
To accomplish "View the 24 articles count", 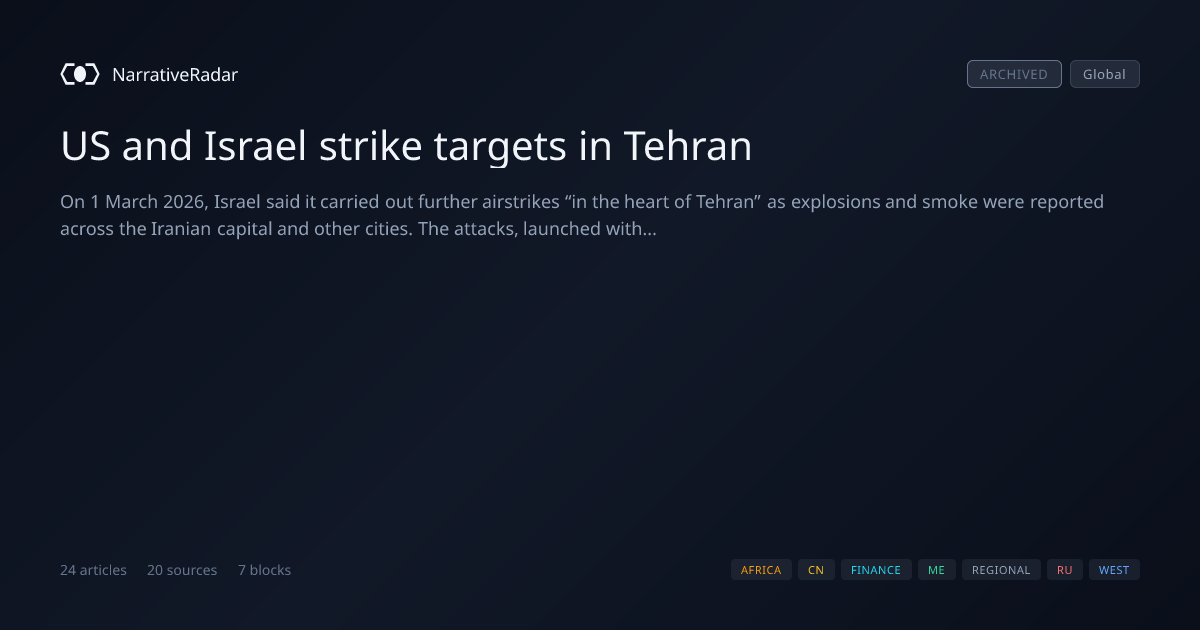I will [93, 570].
